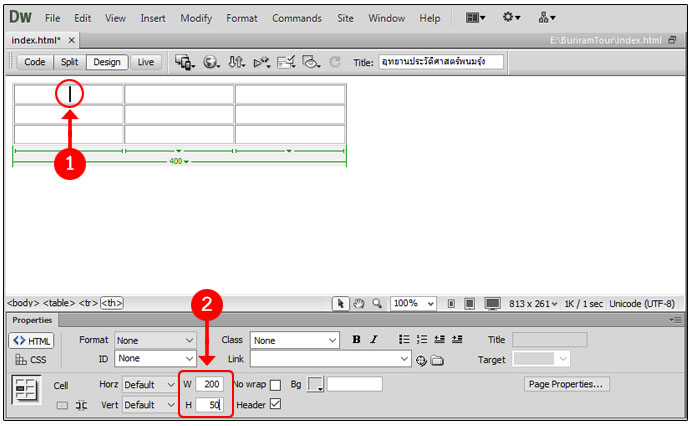Enable the No wrap checkbox
Screen dimensions: 691x426
coord(275,385)
